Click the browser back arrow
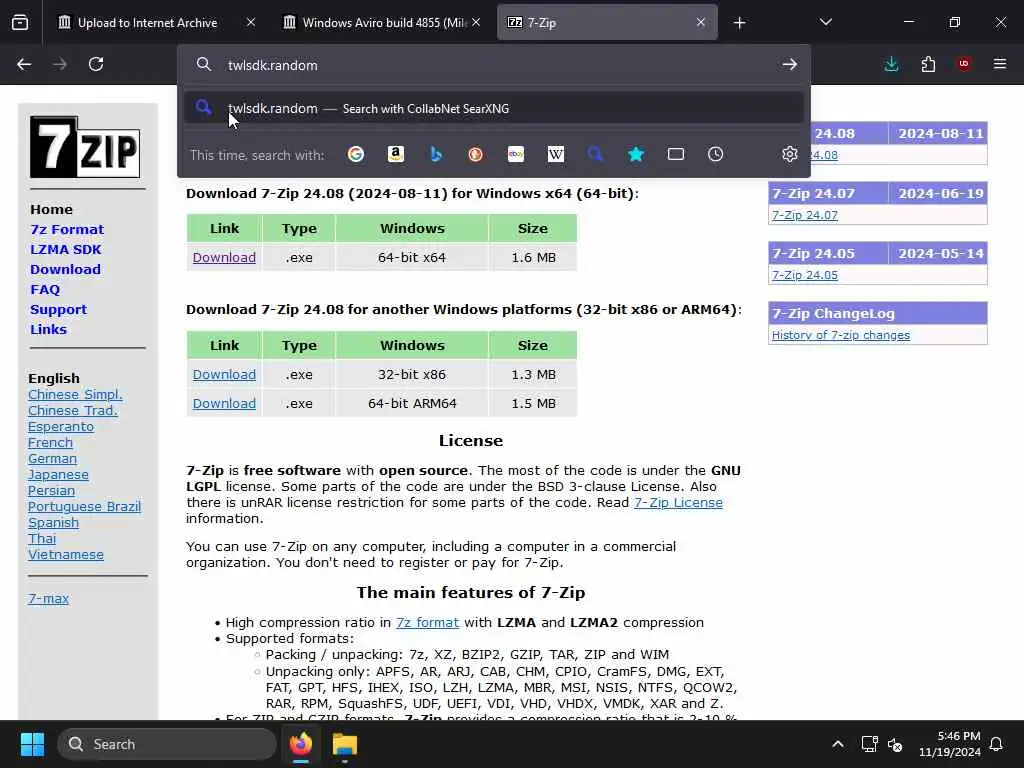 click(24, 64)
